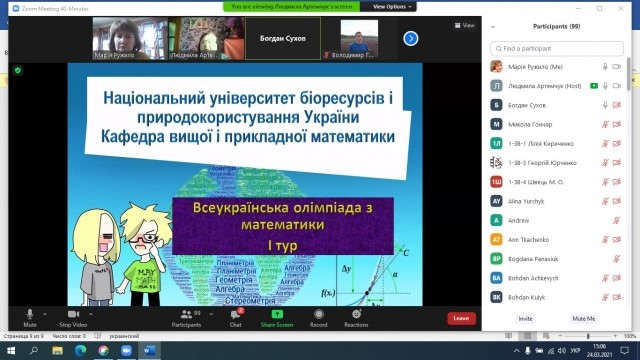Open system tray hidden icons arrow
The width and height of the screenshot is (640, 360).
[x=516, y=351]
